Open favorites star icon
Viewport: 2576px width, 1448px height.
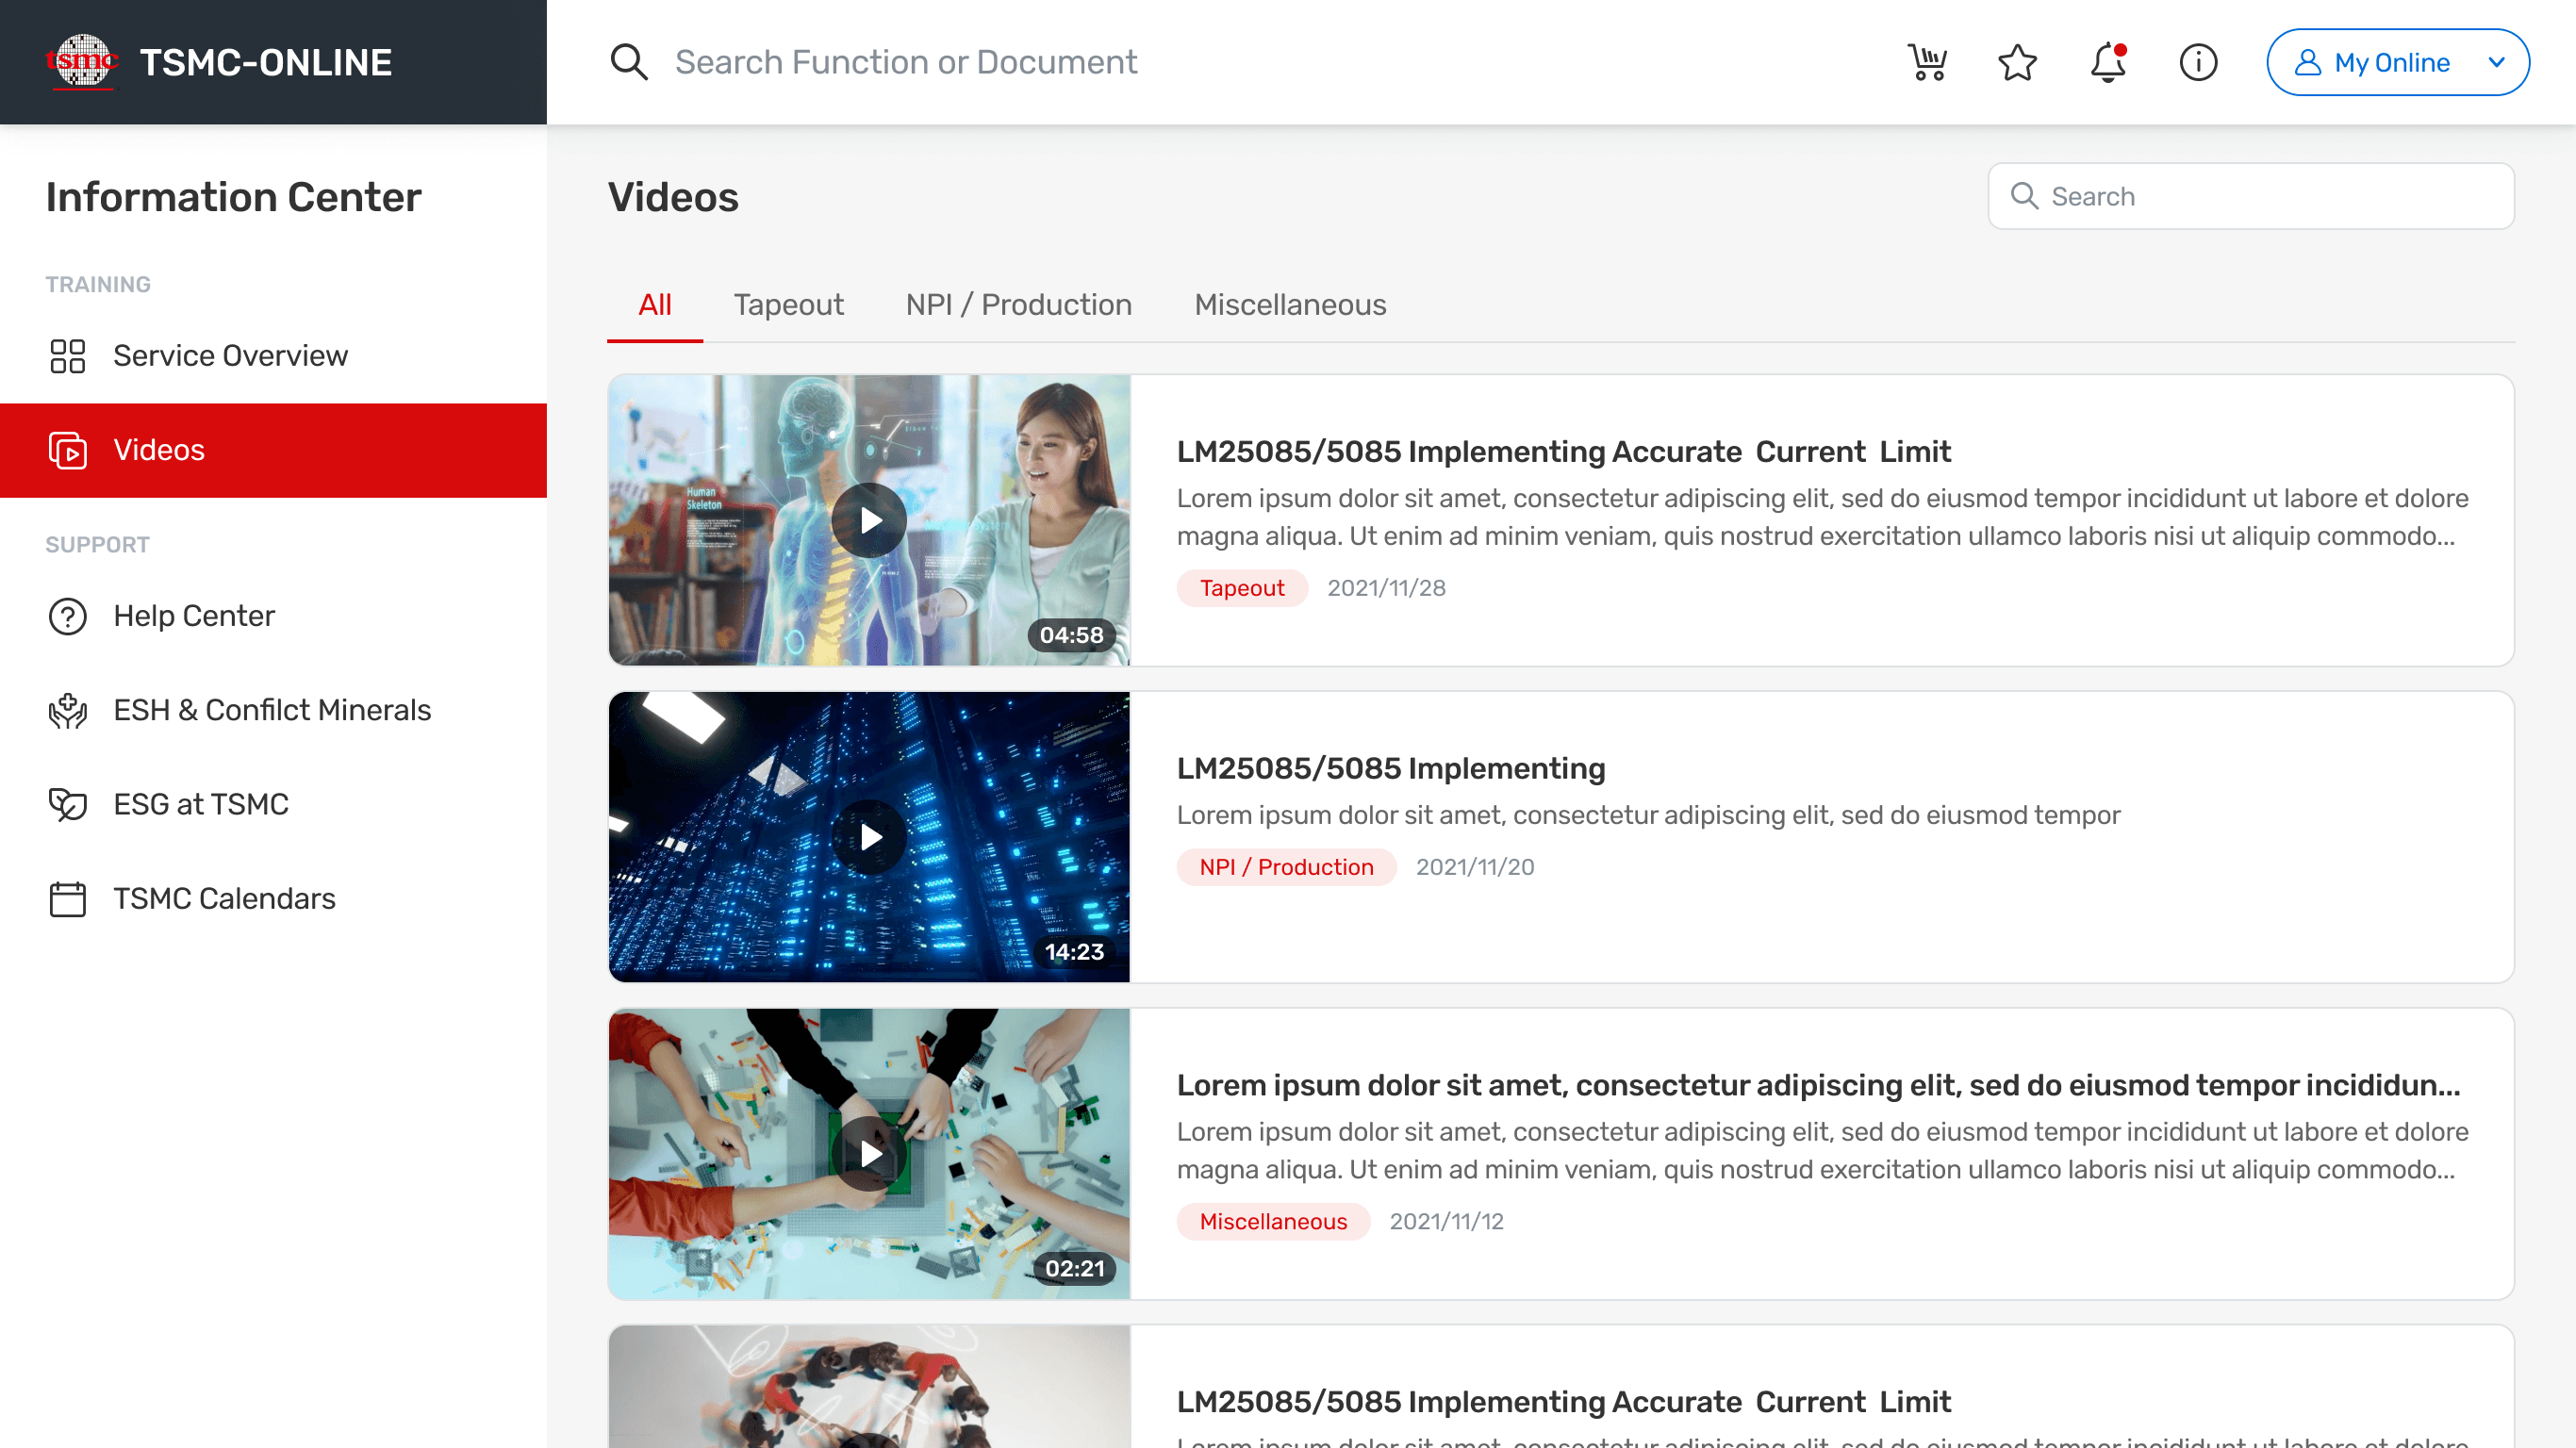2017,62
